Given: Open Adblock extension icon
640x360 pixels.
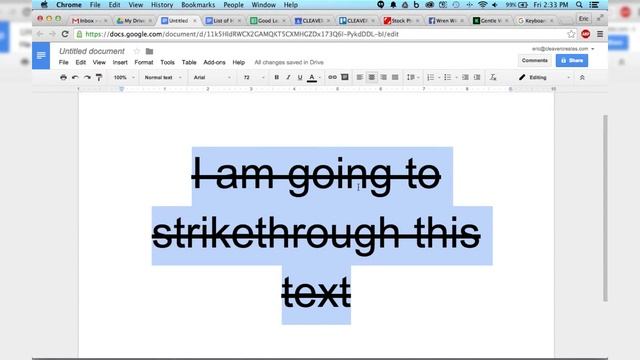Looking at the screenshot, I should tap(586, 34).
